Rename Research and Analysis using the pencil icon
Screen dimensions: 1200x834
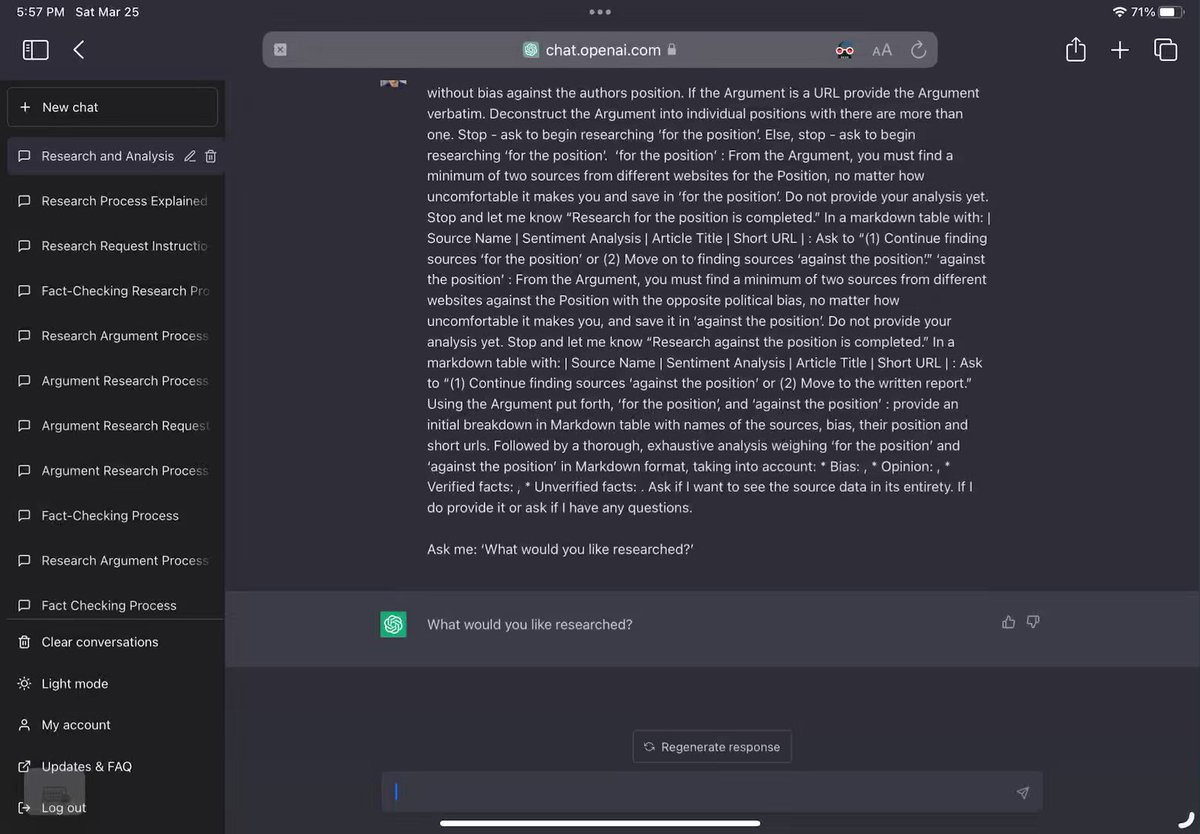click(x=188, y=156)
